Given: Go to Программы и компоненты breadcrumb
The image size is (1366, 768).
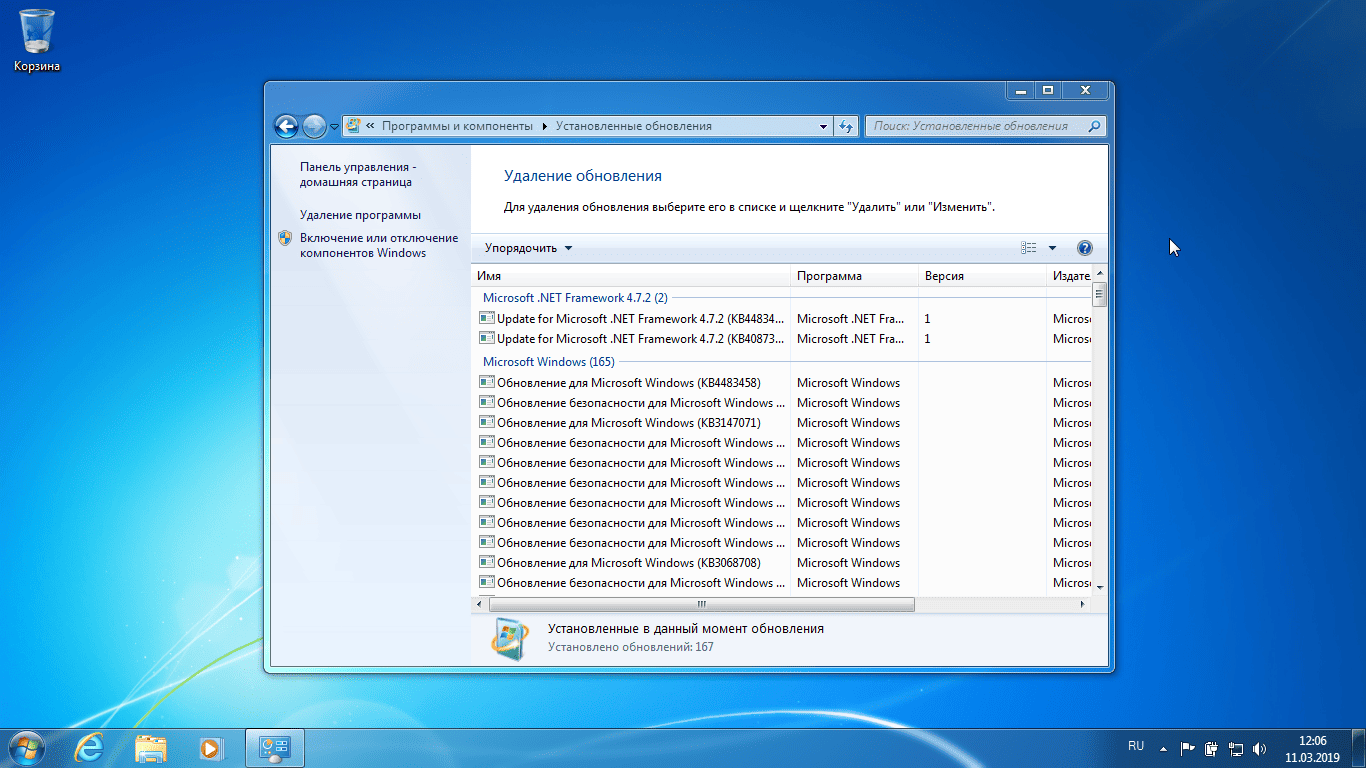Looking at the screenshot, I should click(457, 126).
